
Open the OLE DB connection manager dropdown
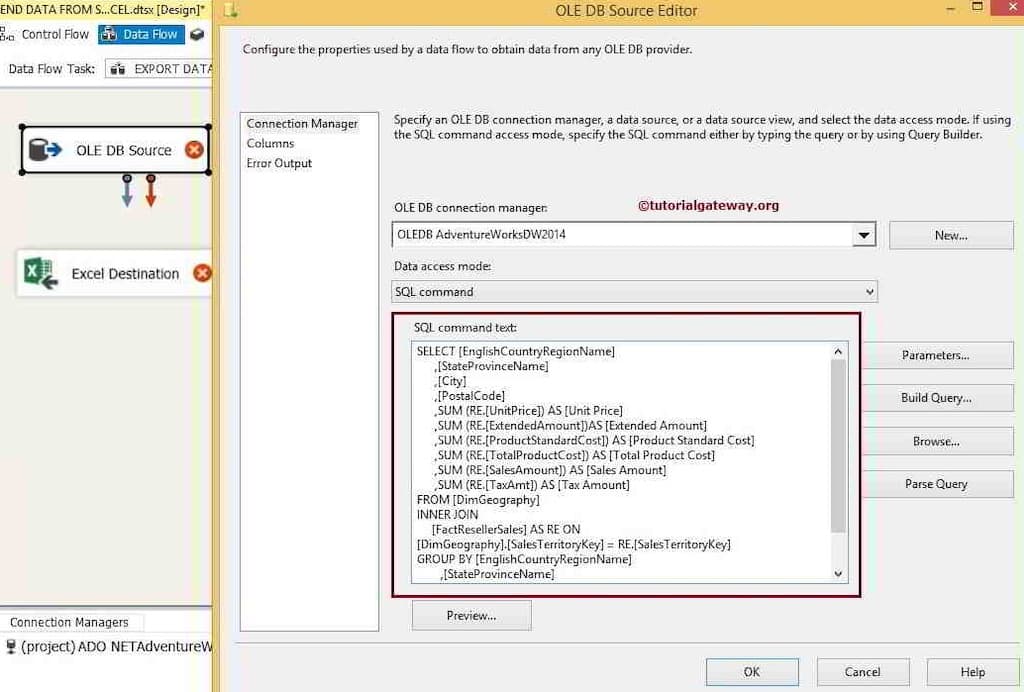(864, 235)
